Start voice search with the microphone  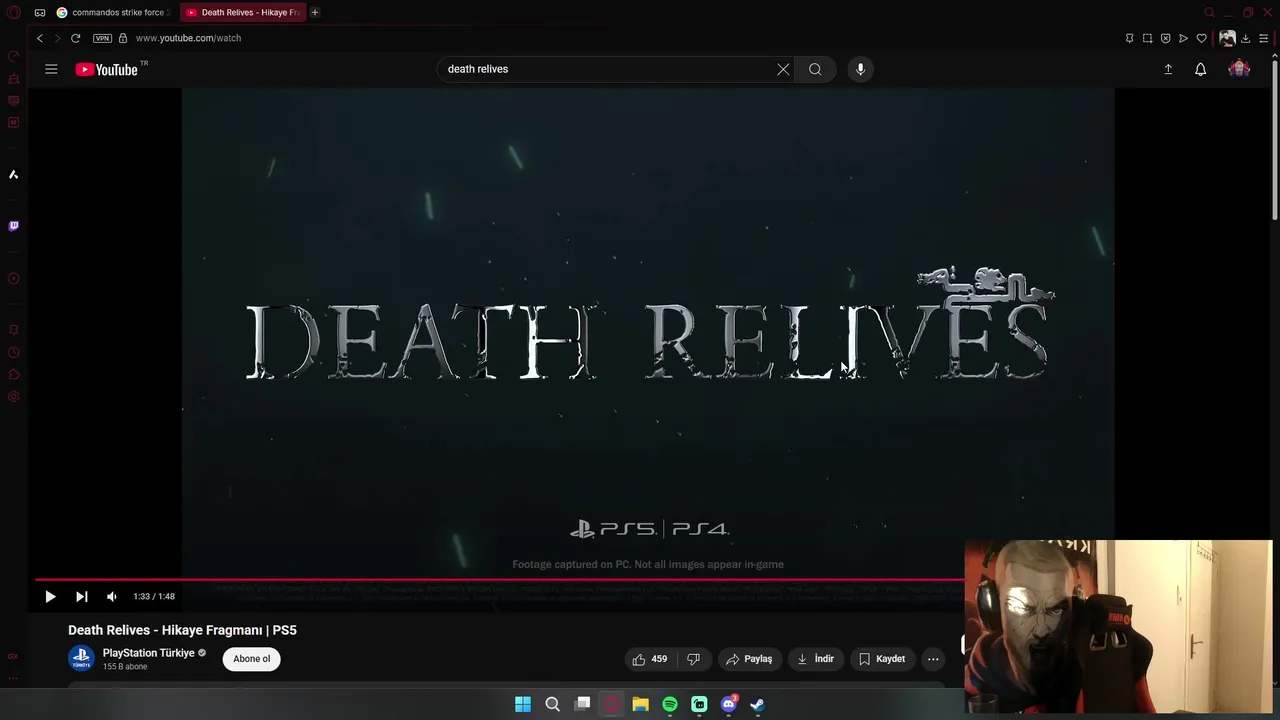[x=860, y=69]
